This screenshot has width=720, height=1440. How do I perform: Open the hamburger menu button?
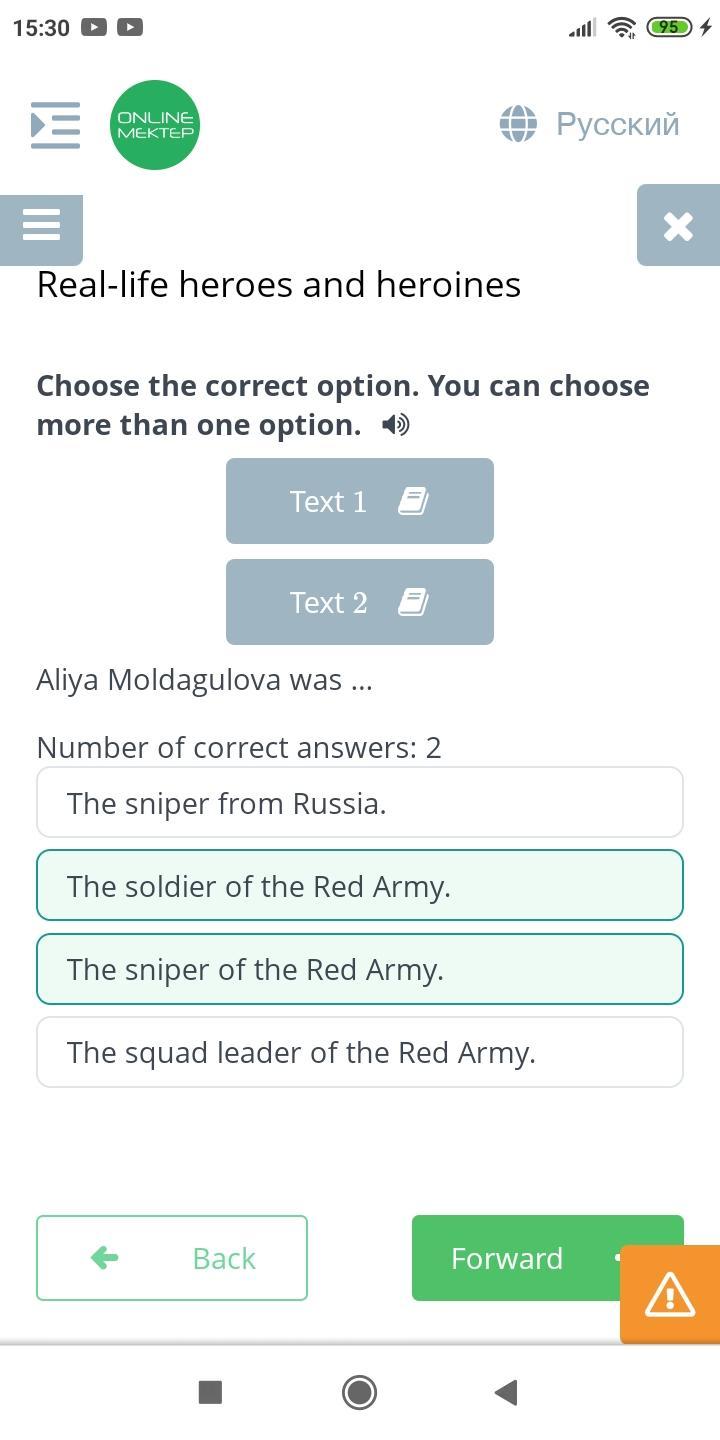point(41,226)
